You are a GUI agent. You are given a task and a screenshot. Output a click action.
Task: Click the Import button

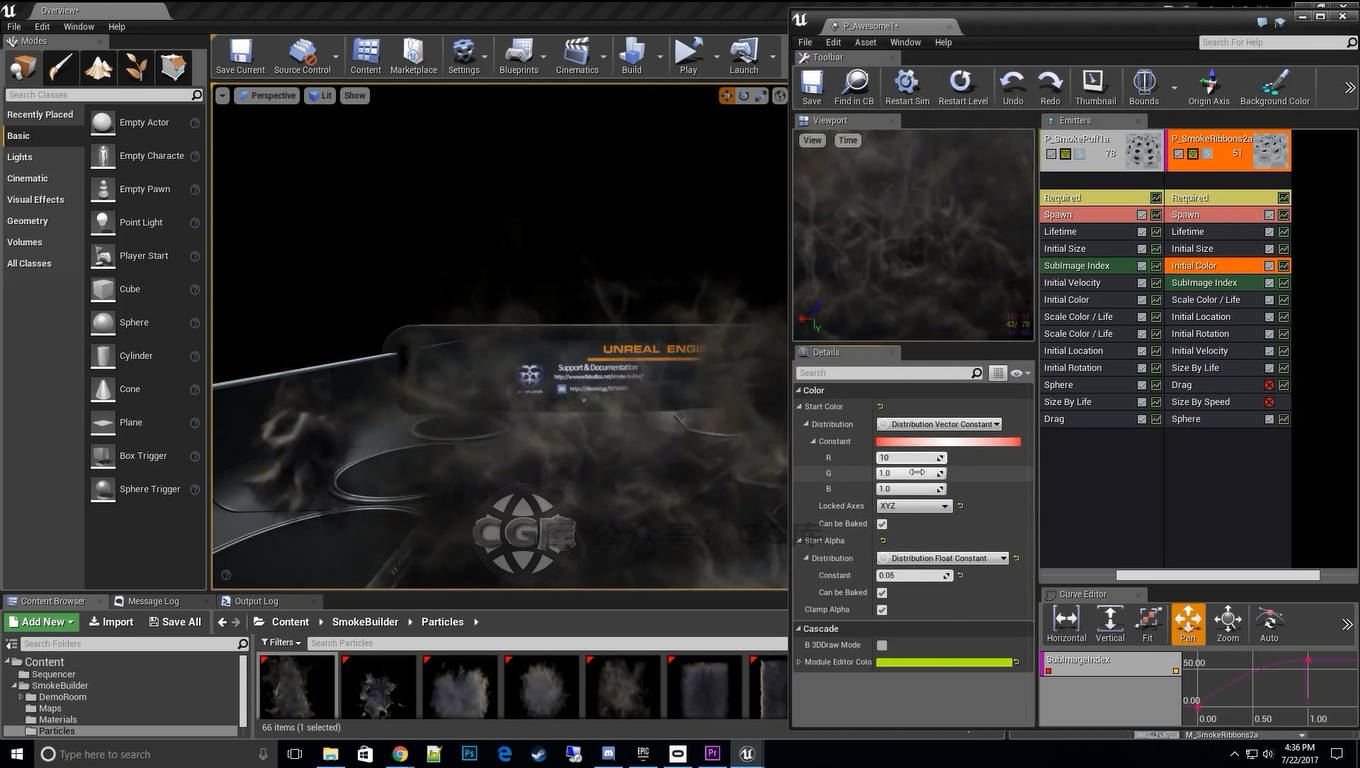[111, 622]
